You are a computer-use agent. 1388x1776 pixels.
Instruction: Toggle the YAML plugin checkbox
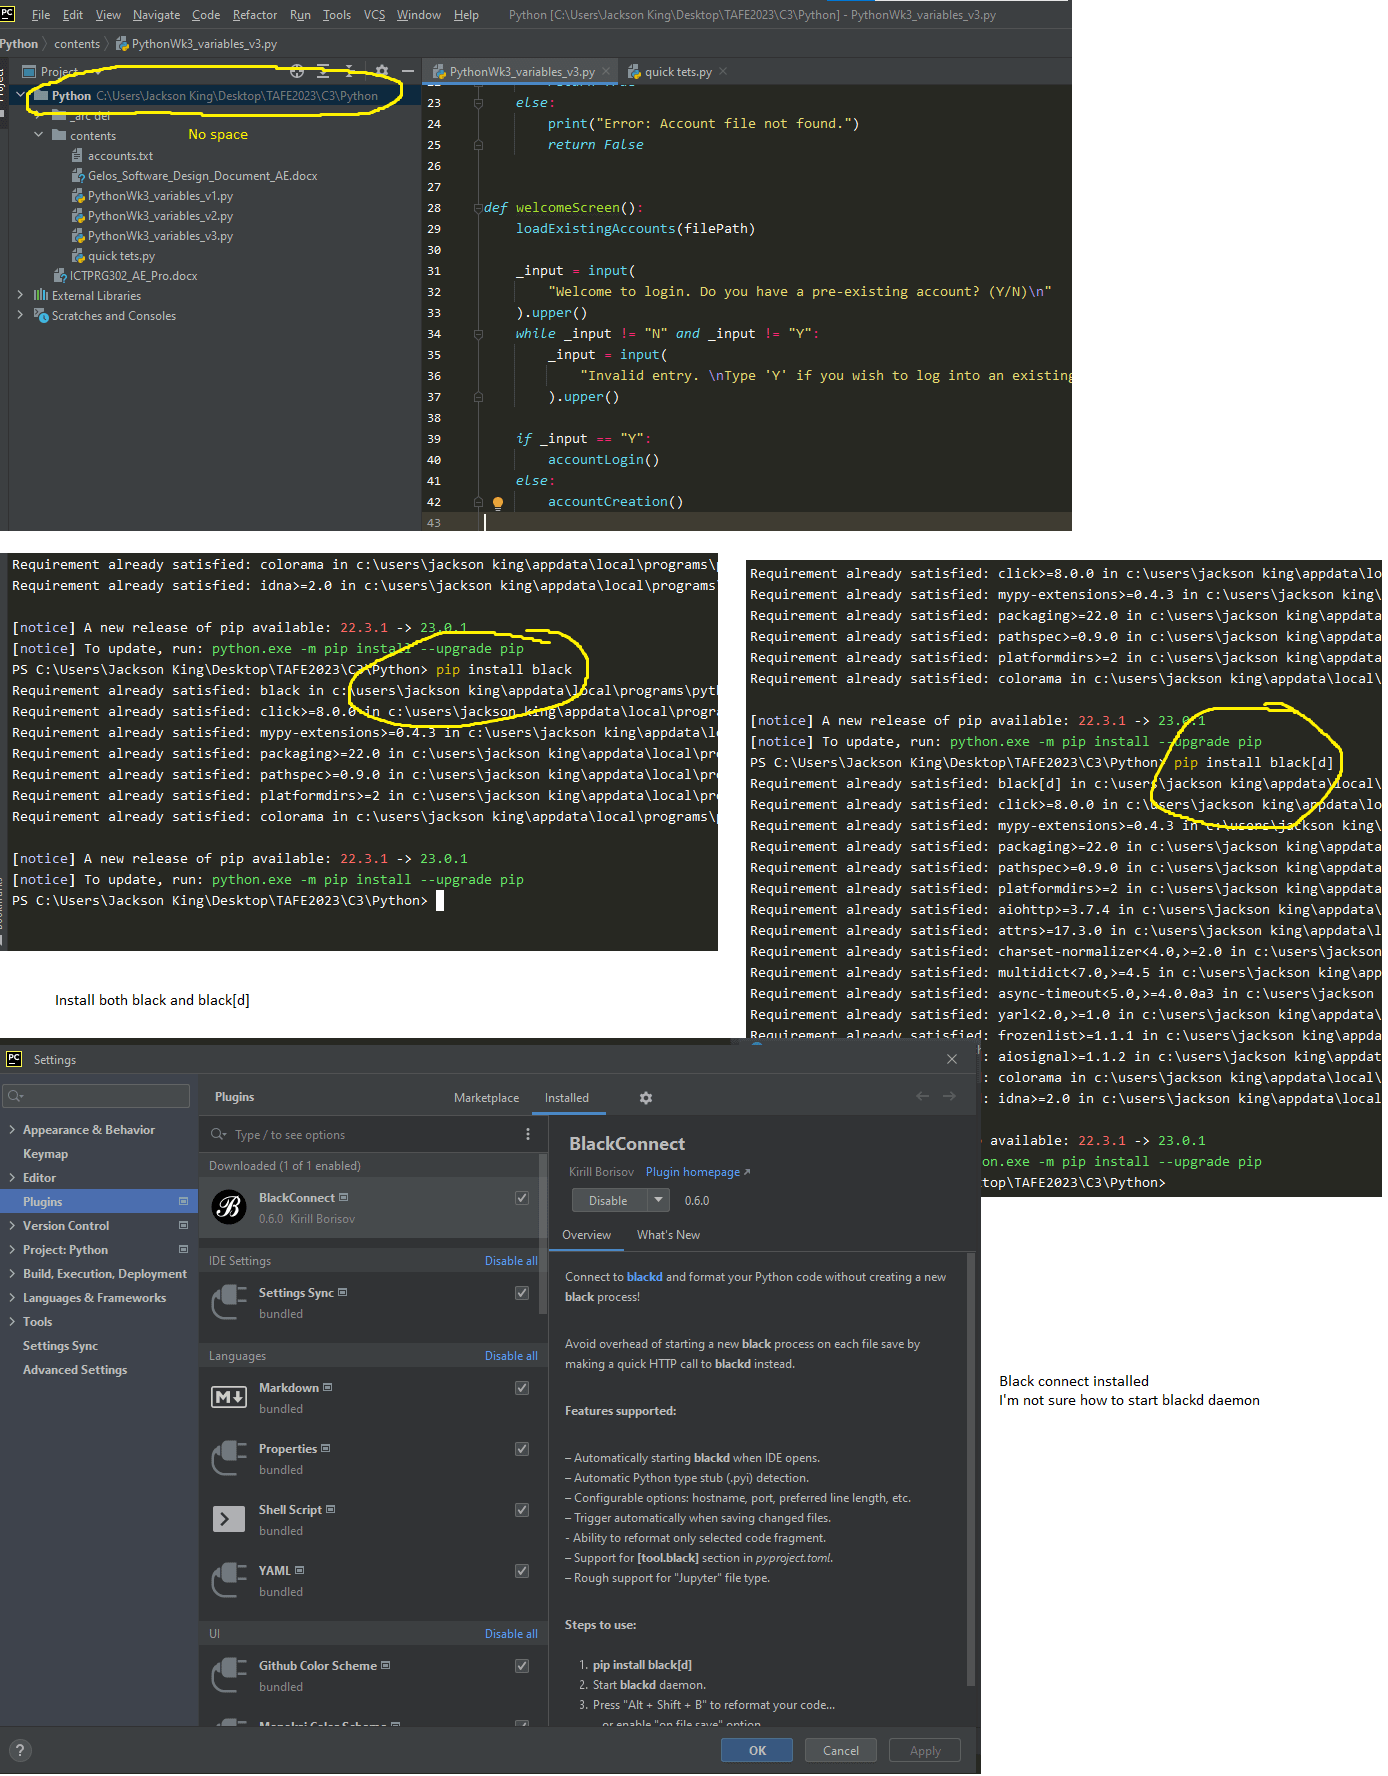pyautogui.click(x=522, y=1571)
